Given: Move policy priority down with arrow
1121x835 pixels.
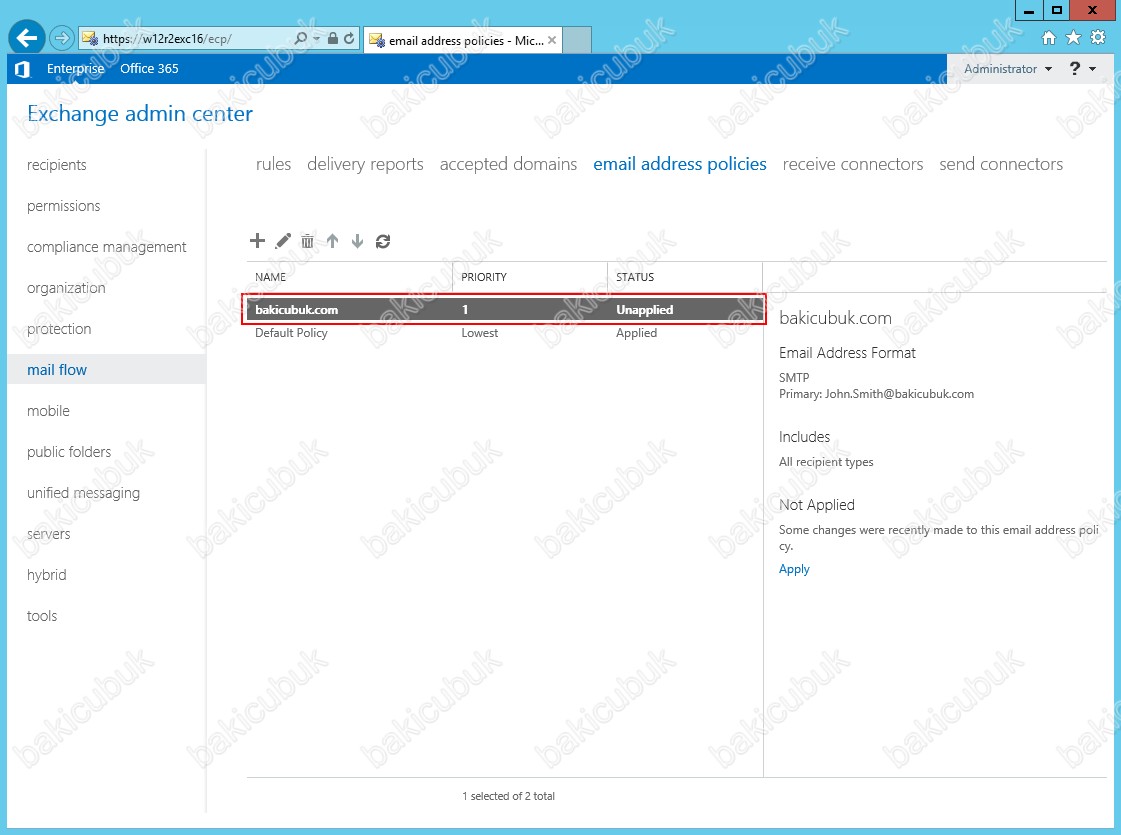Looking at the screenshot, I should [357, 241].
